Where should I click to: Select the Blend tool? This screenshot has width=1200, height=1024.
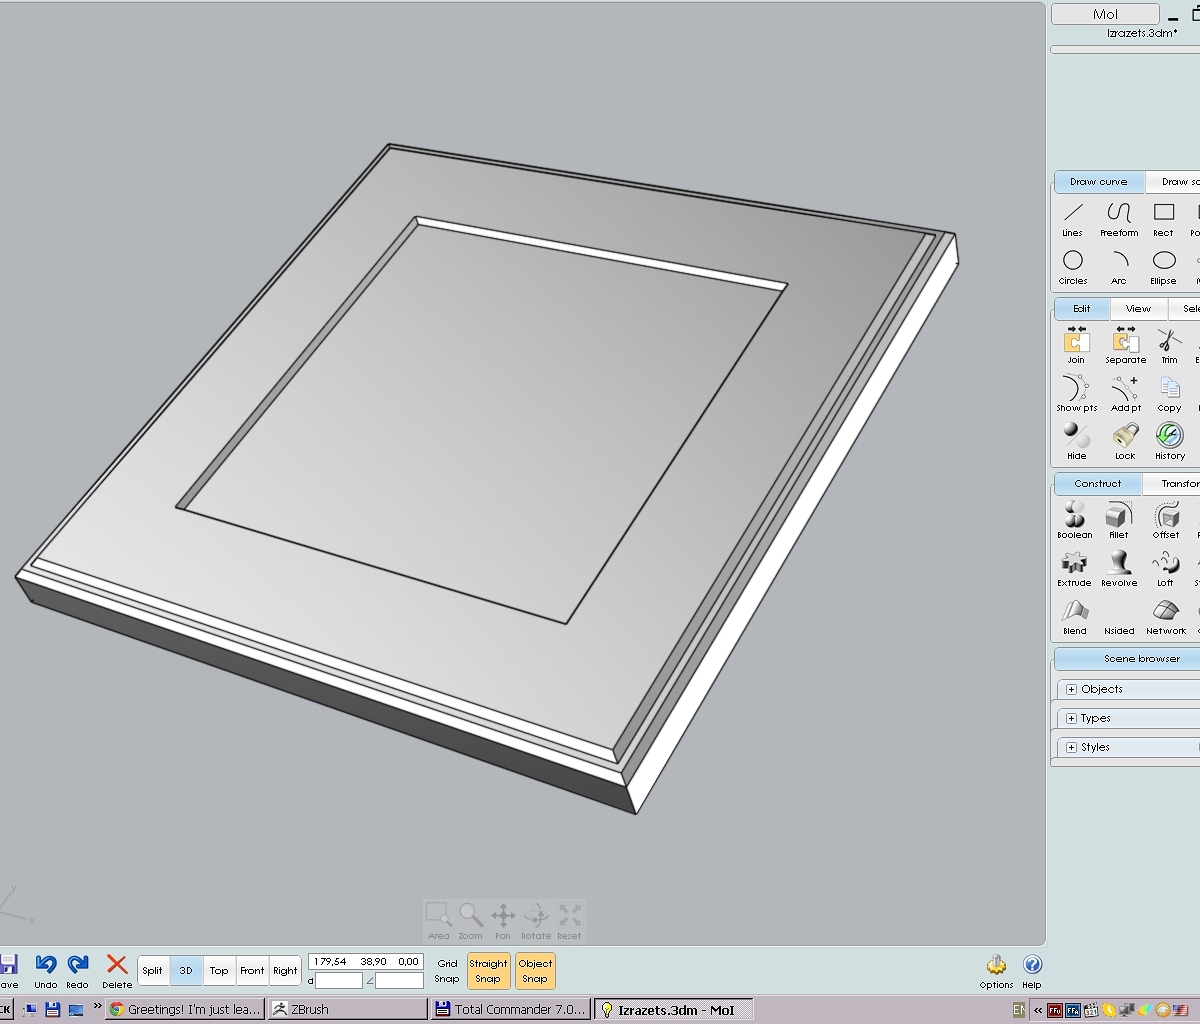[x=1075, y=617]
